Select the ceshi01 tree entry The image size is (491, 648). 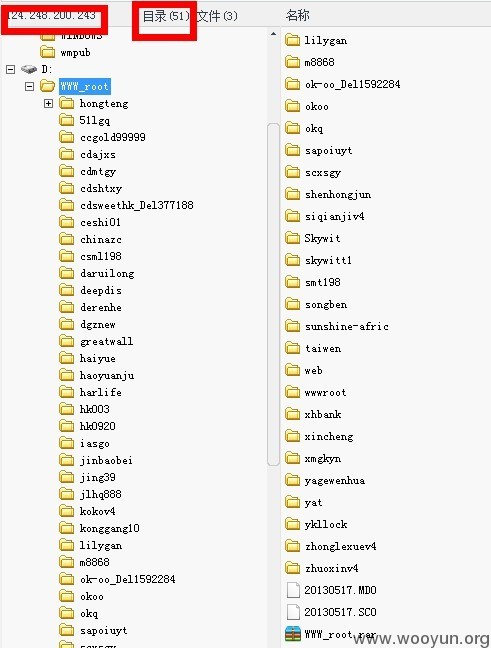[100, 222]
